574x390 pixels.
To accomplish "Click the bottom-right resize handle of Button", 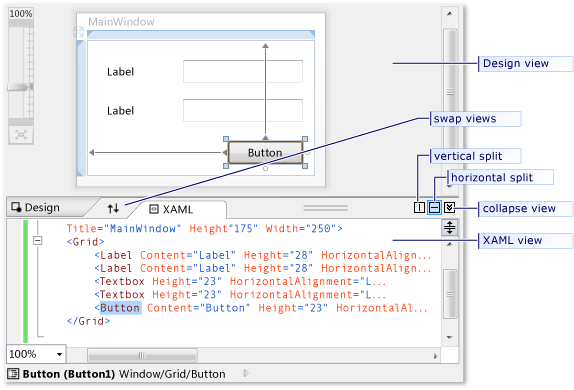I will pyautogui.click(x=305, y=166).
